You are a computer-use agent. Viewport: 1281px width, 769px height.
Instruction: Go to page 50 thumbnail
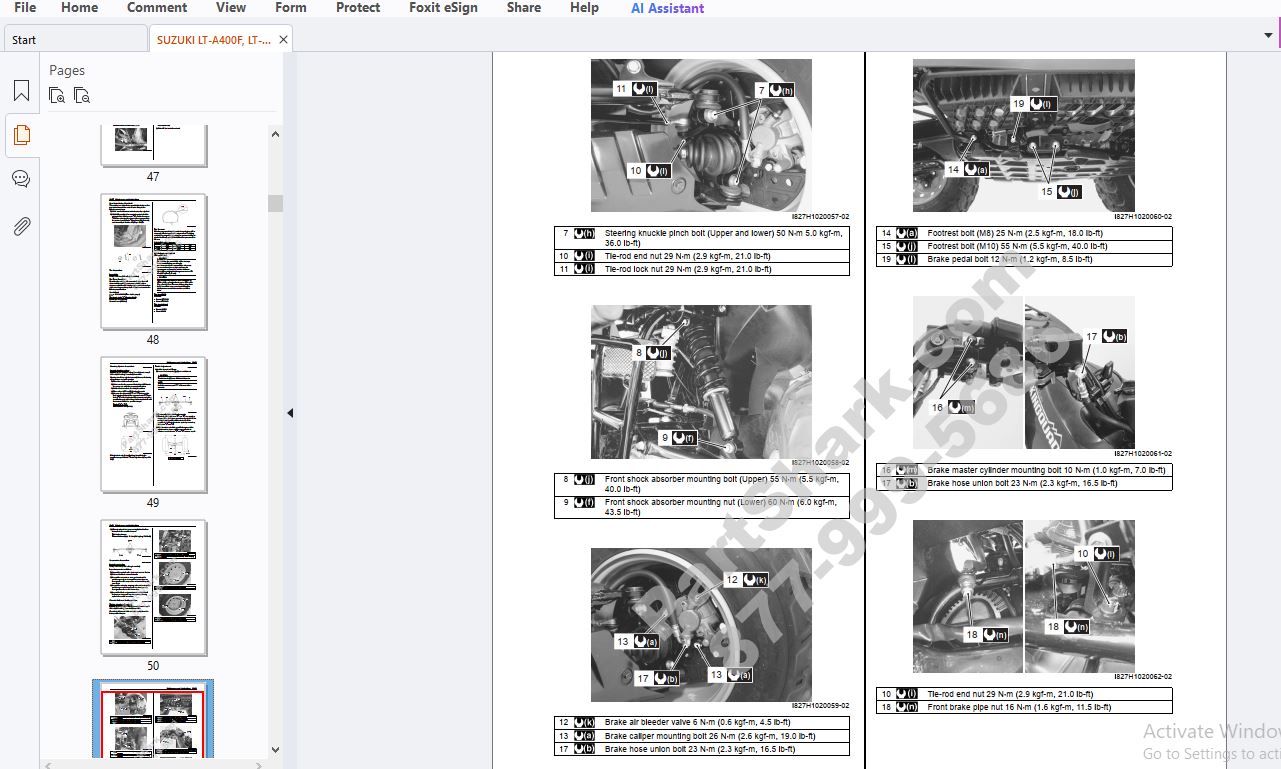[153, 588]
